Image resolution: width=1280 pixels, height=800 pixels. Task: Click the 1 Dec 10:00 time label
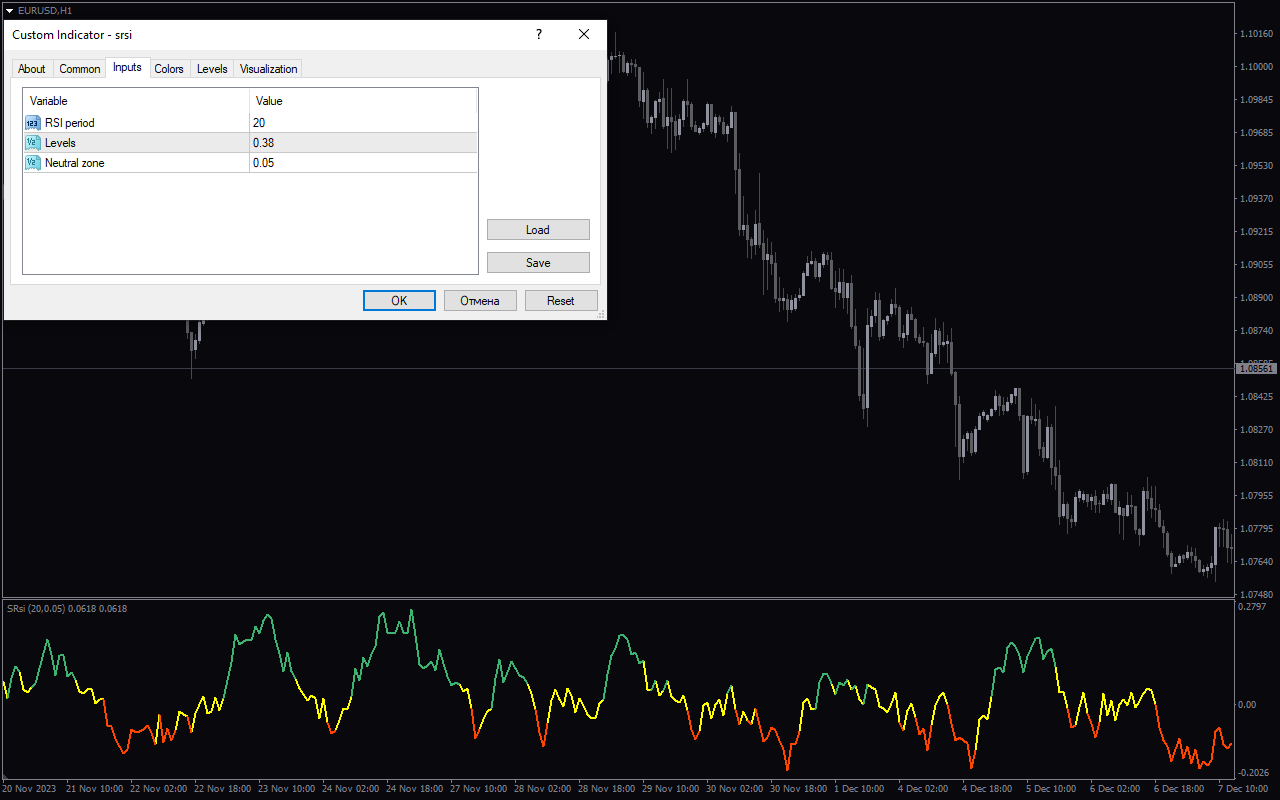[x=859, y=789]
